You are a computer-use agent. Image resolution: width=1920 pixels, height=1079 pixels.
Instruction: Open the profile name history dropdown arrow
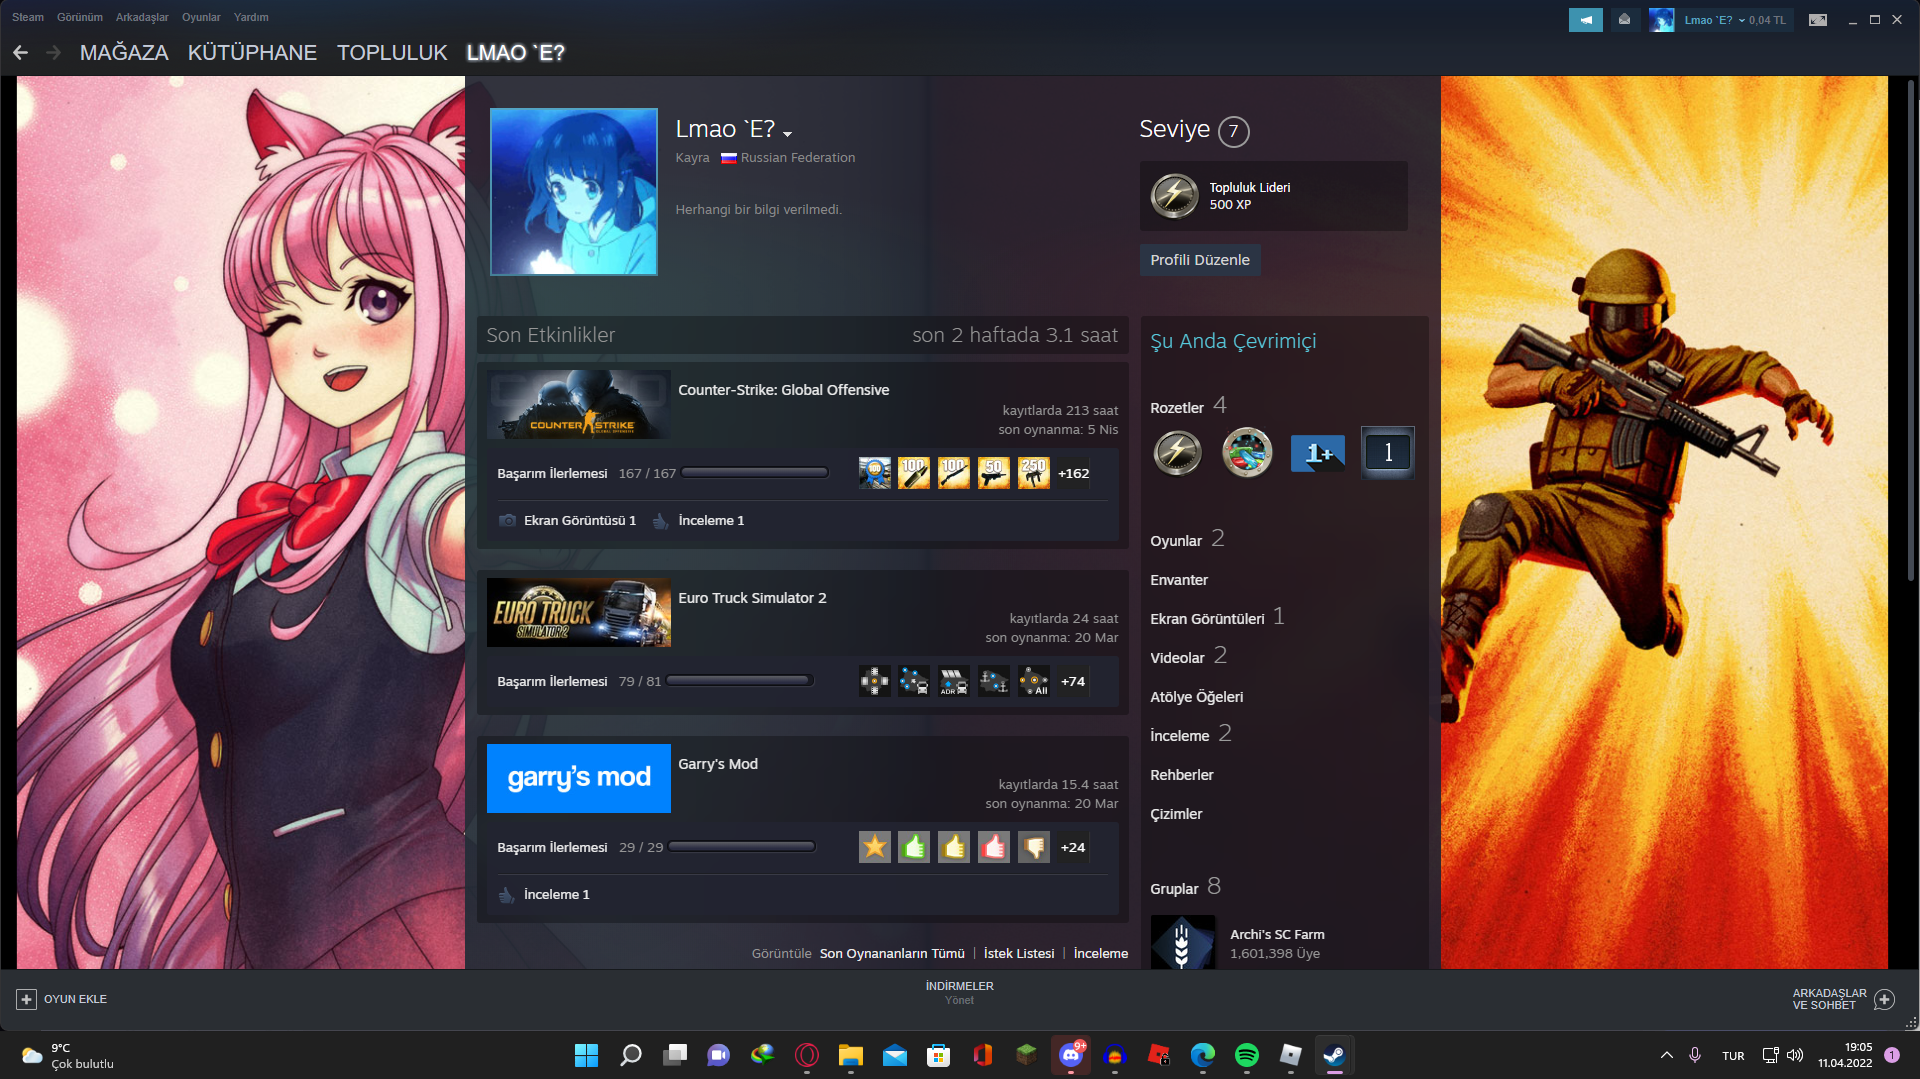coord(788,134)
